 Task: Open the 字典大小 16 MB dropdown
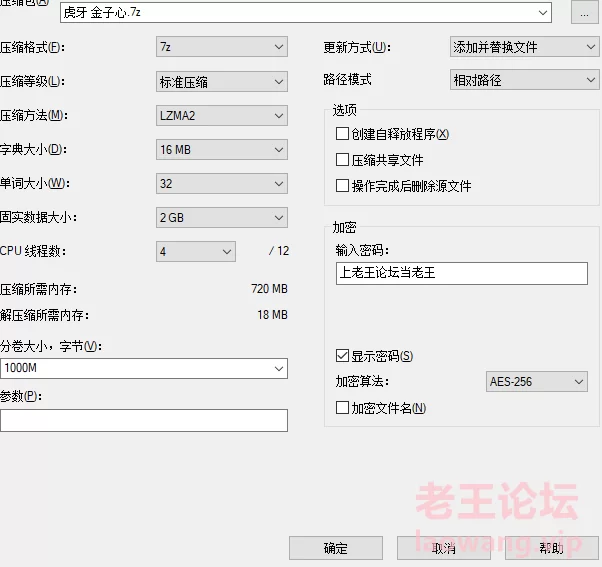222,149
